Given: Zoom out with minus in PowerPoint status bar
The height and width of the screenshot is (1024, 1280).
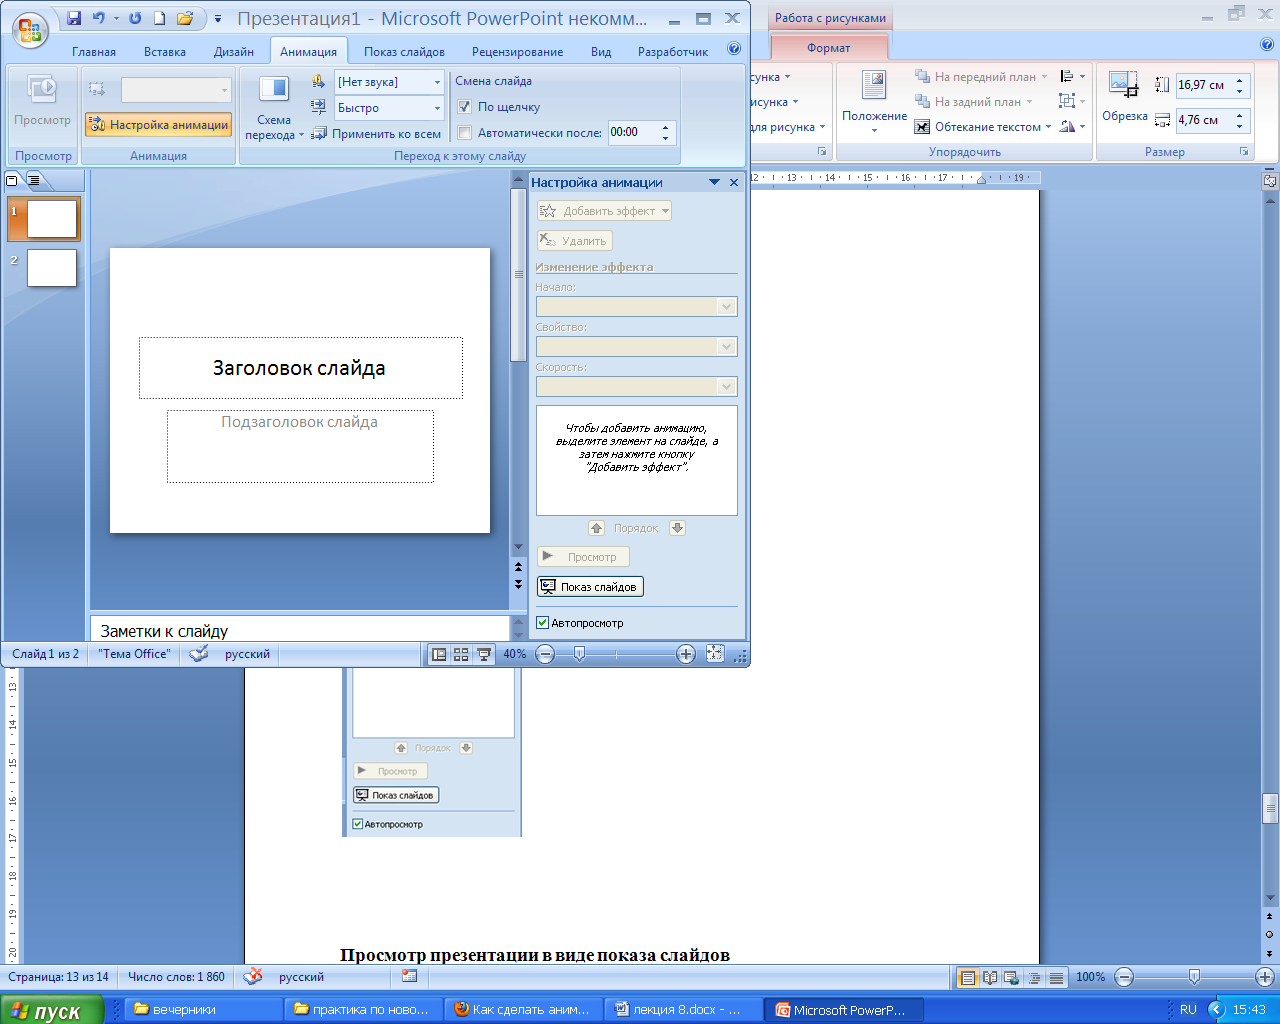Looking at the screenshot, I should point(545,654).
